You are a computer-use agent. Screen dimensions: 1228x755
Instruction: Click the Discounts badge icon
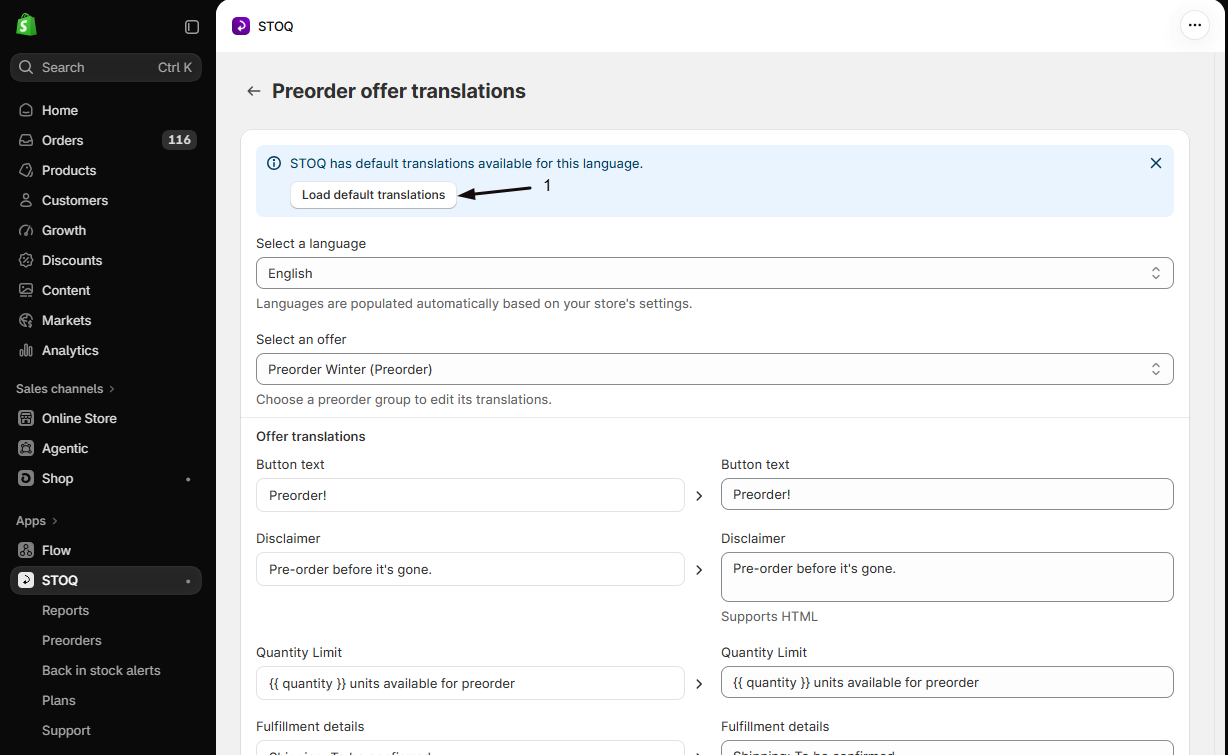coord(26,260)
